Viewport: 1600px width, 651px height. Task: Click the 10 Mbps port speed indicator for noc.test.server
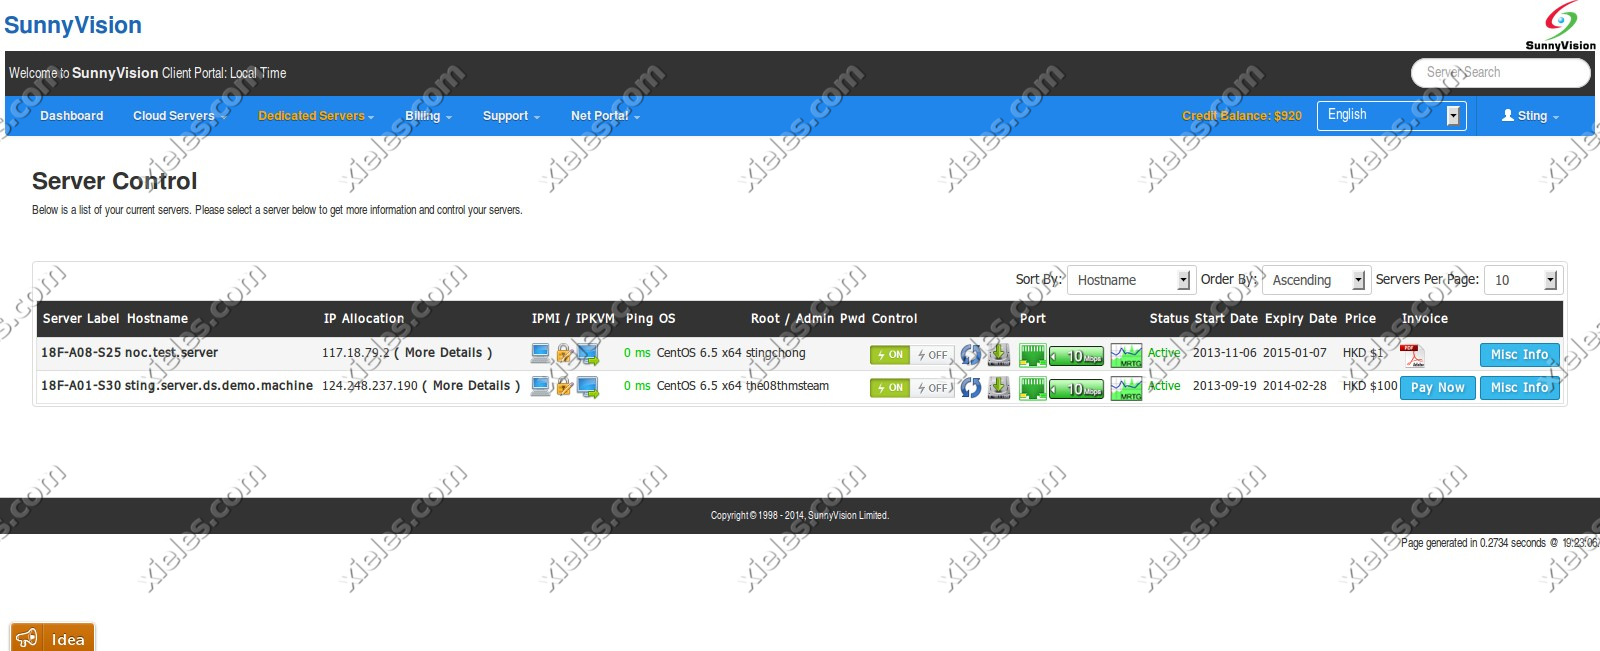pos(1077,356)
